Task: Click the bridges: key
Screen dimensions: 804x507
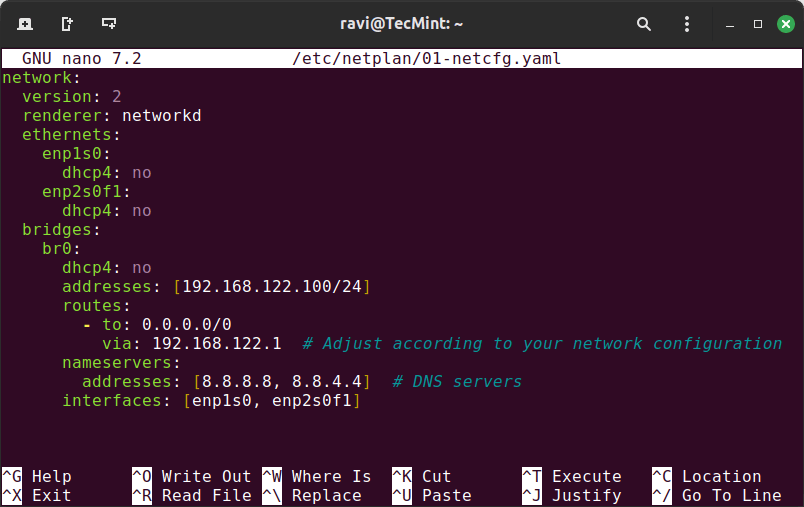Action: pos(62,230)
